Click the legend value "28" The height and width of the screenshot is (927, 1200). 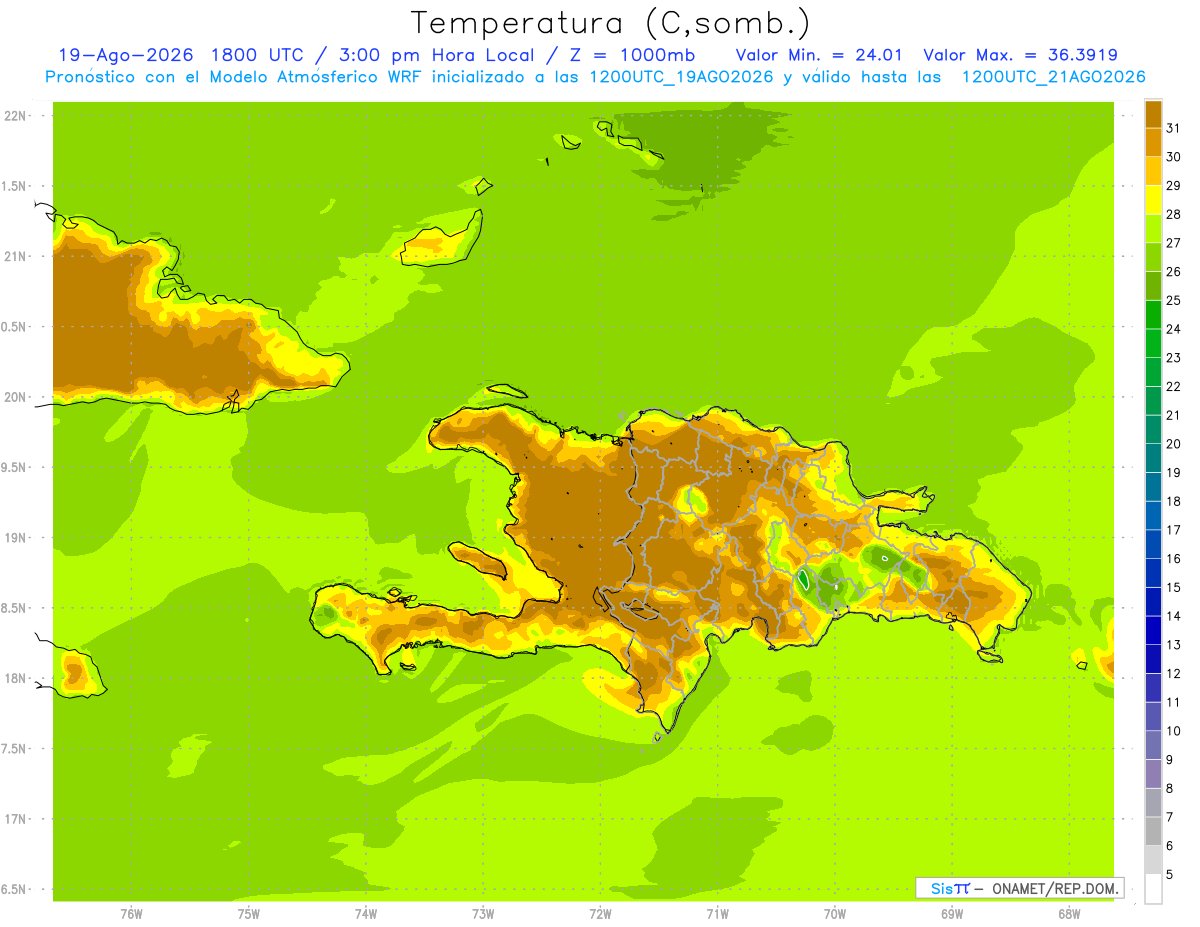pos(1173,214)
